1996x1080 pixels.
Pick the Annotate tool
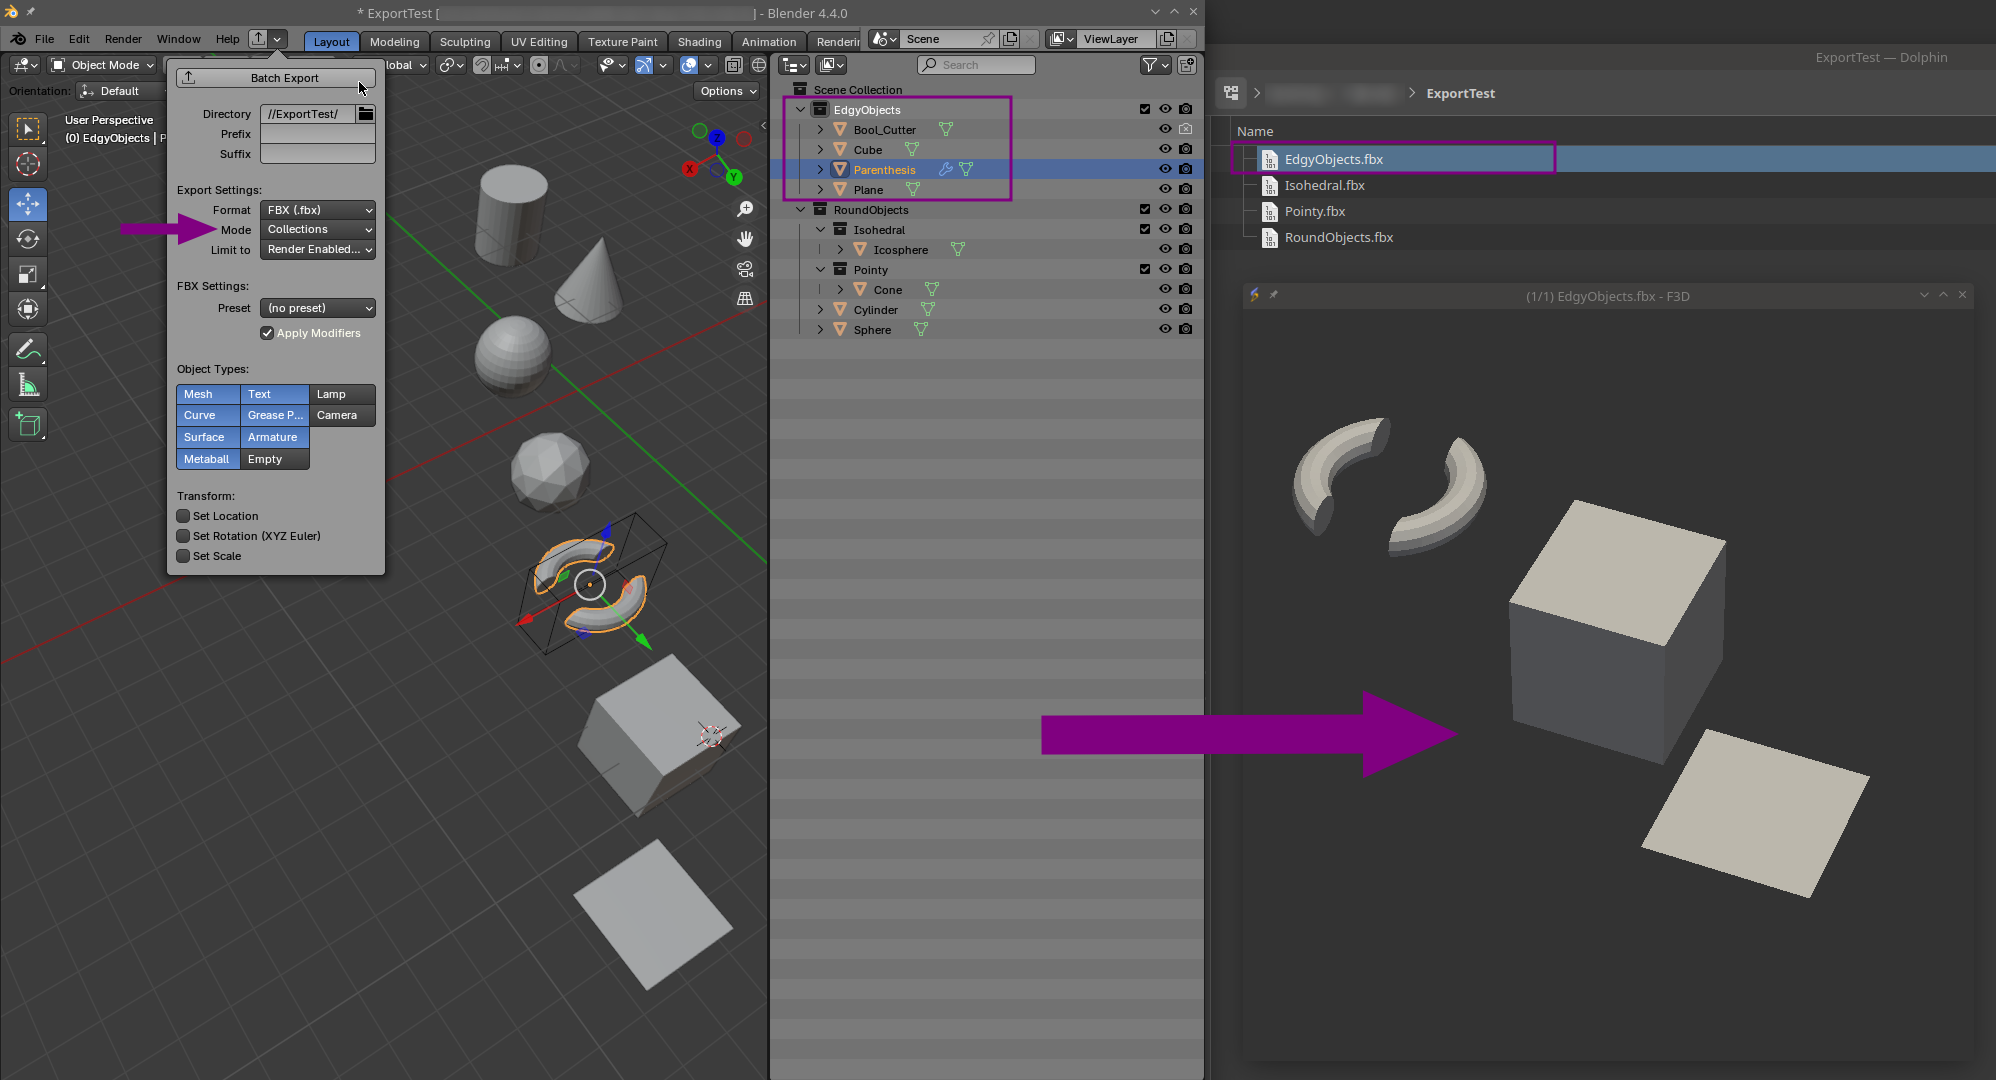point(27,349)
